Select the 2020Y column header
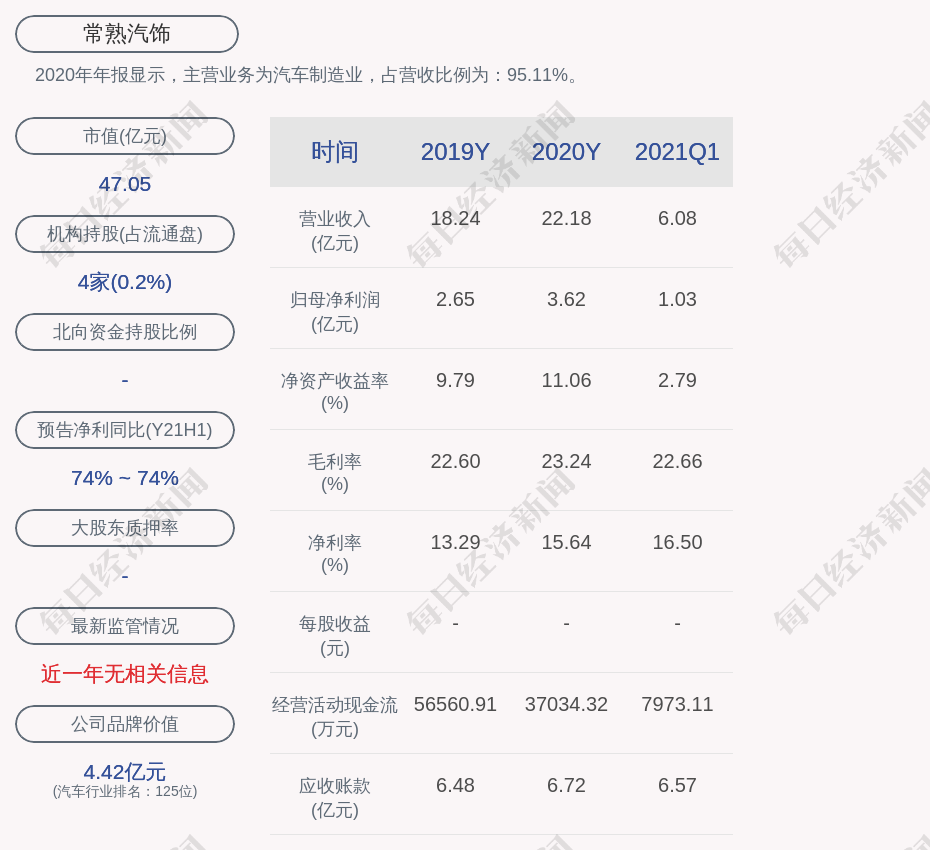 566,152
